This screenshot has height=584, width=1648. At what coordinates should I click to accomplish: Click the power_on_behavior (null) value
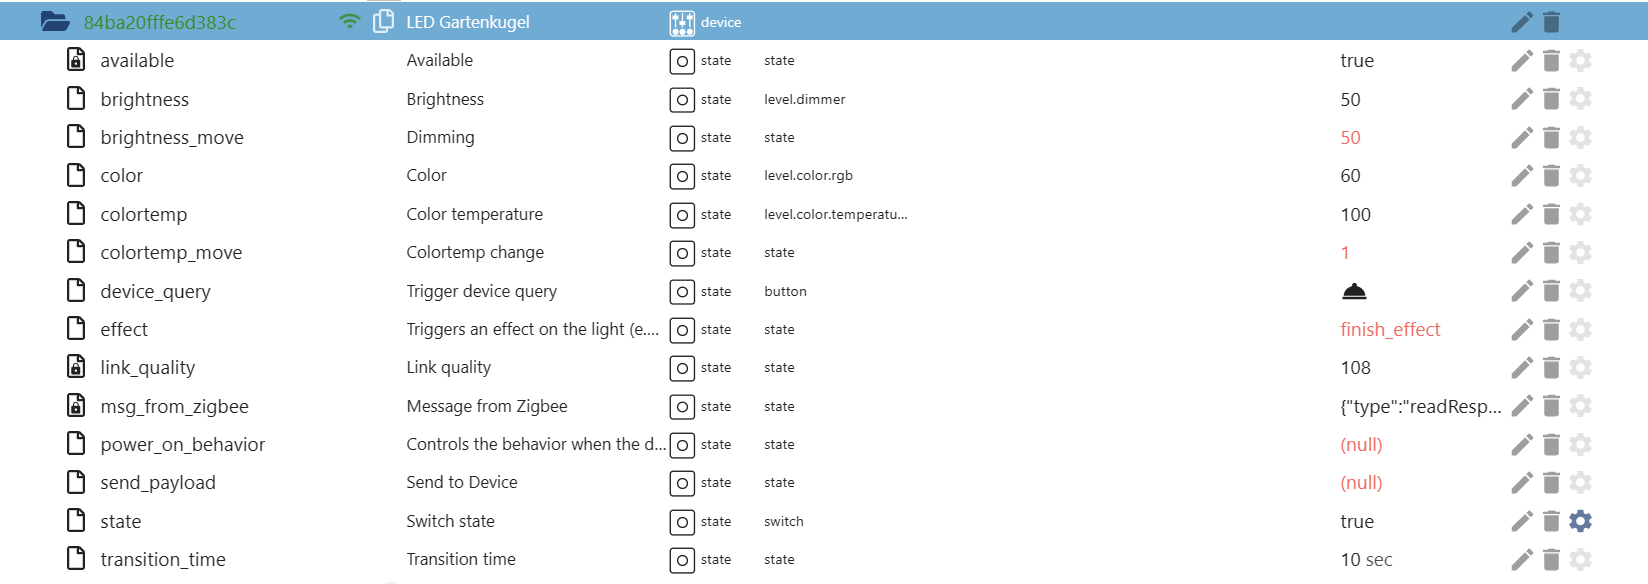point(1361,445)
